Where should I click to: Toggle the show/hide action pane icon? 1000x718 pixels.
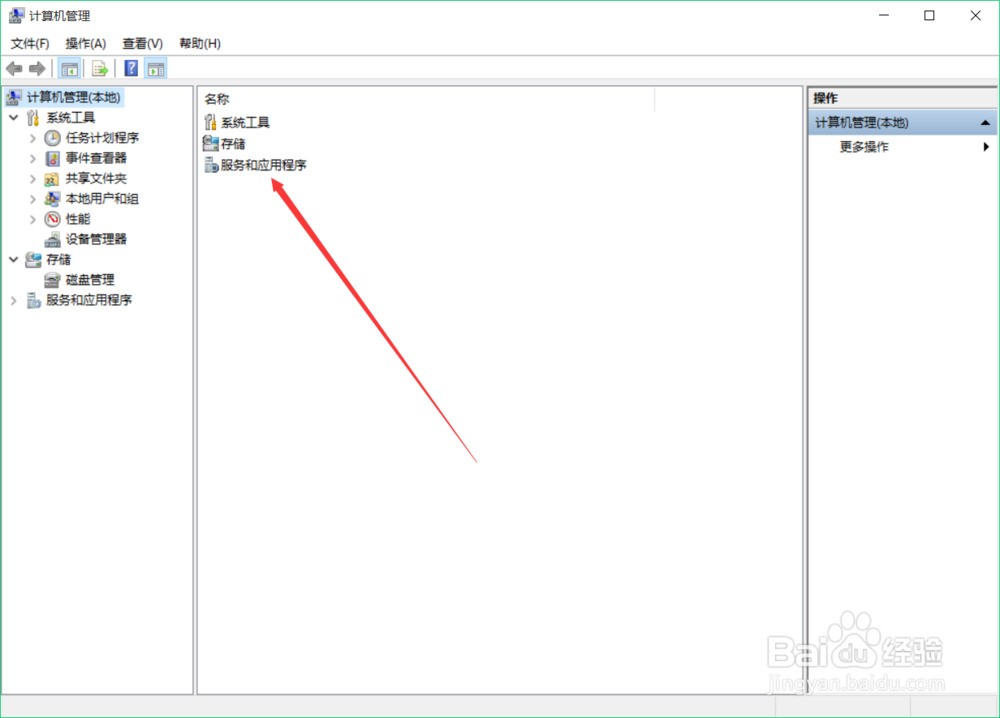click(156, 68)
